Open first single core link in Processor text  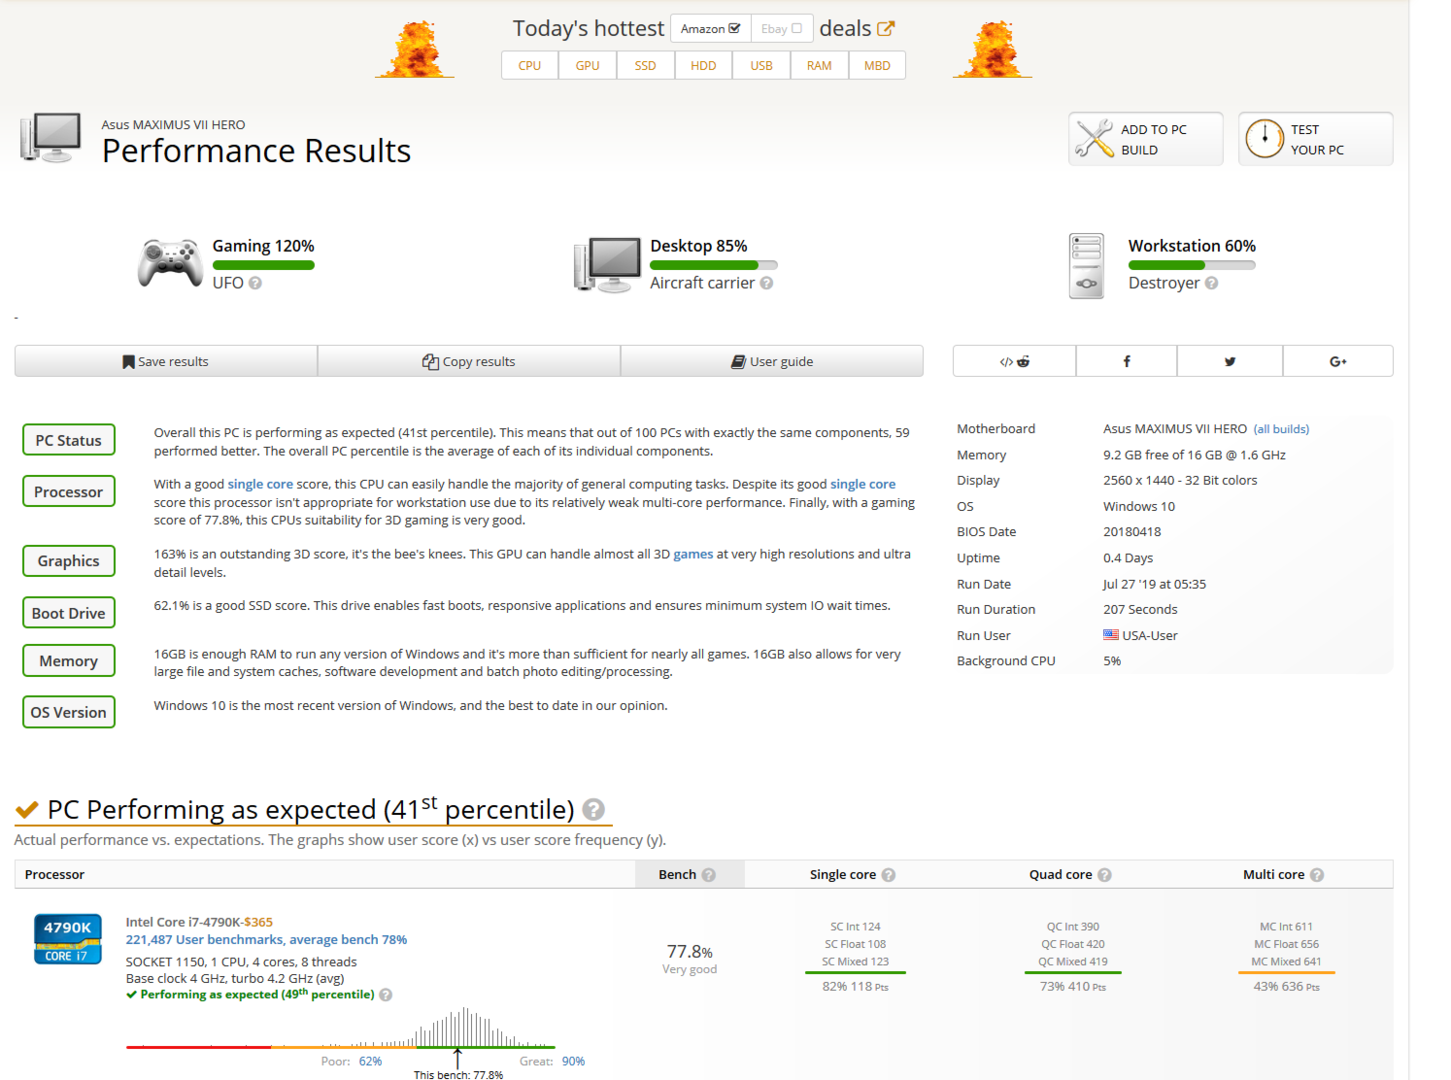pos(261,484)
